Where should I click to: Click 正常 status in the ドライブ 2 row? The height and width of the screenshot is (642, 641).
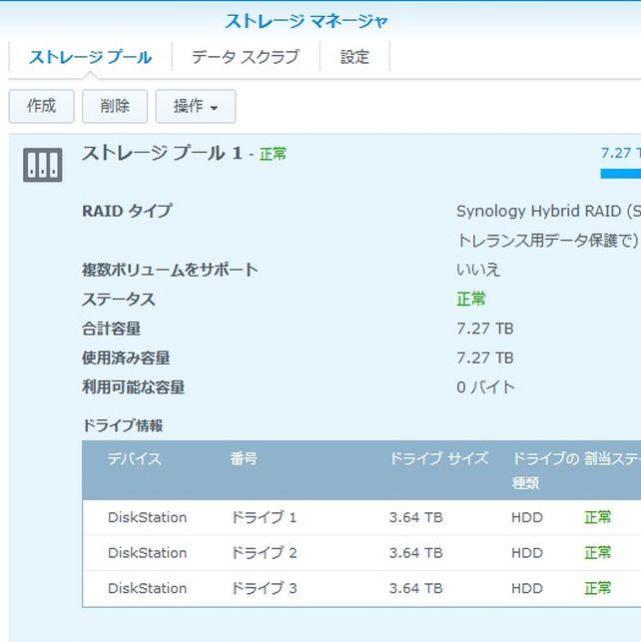(598, 553)
